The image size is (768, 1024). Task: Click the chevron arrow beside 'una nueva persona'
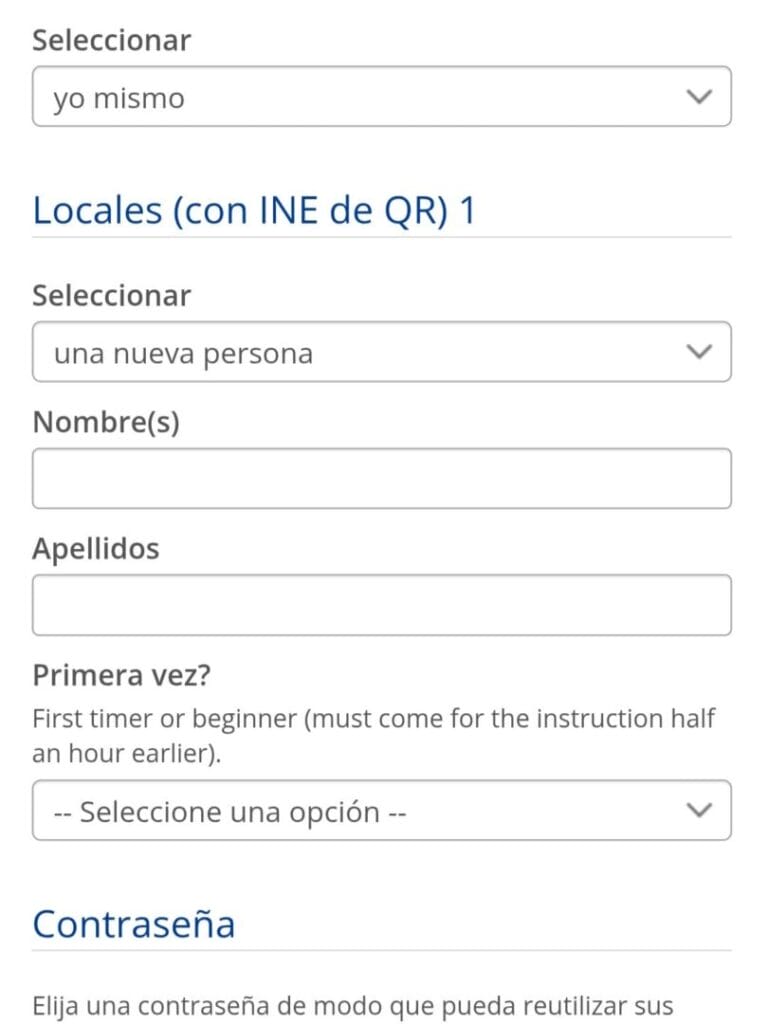click(x=699, y=352)
